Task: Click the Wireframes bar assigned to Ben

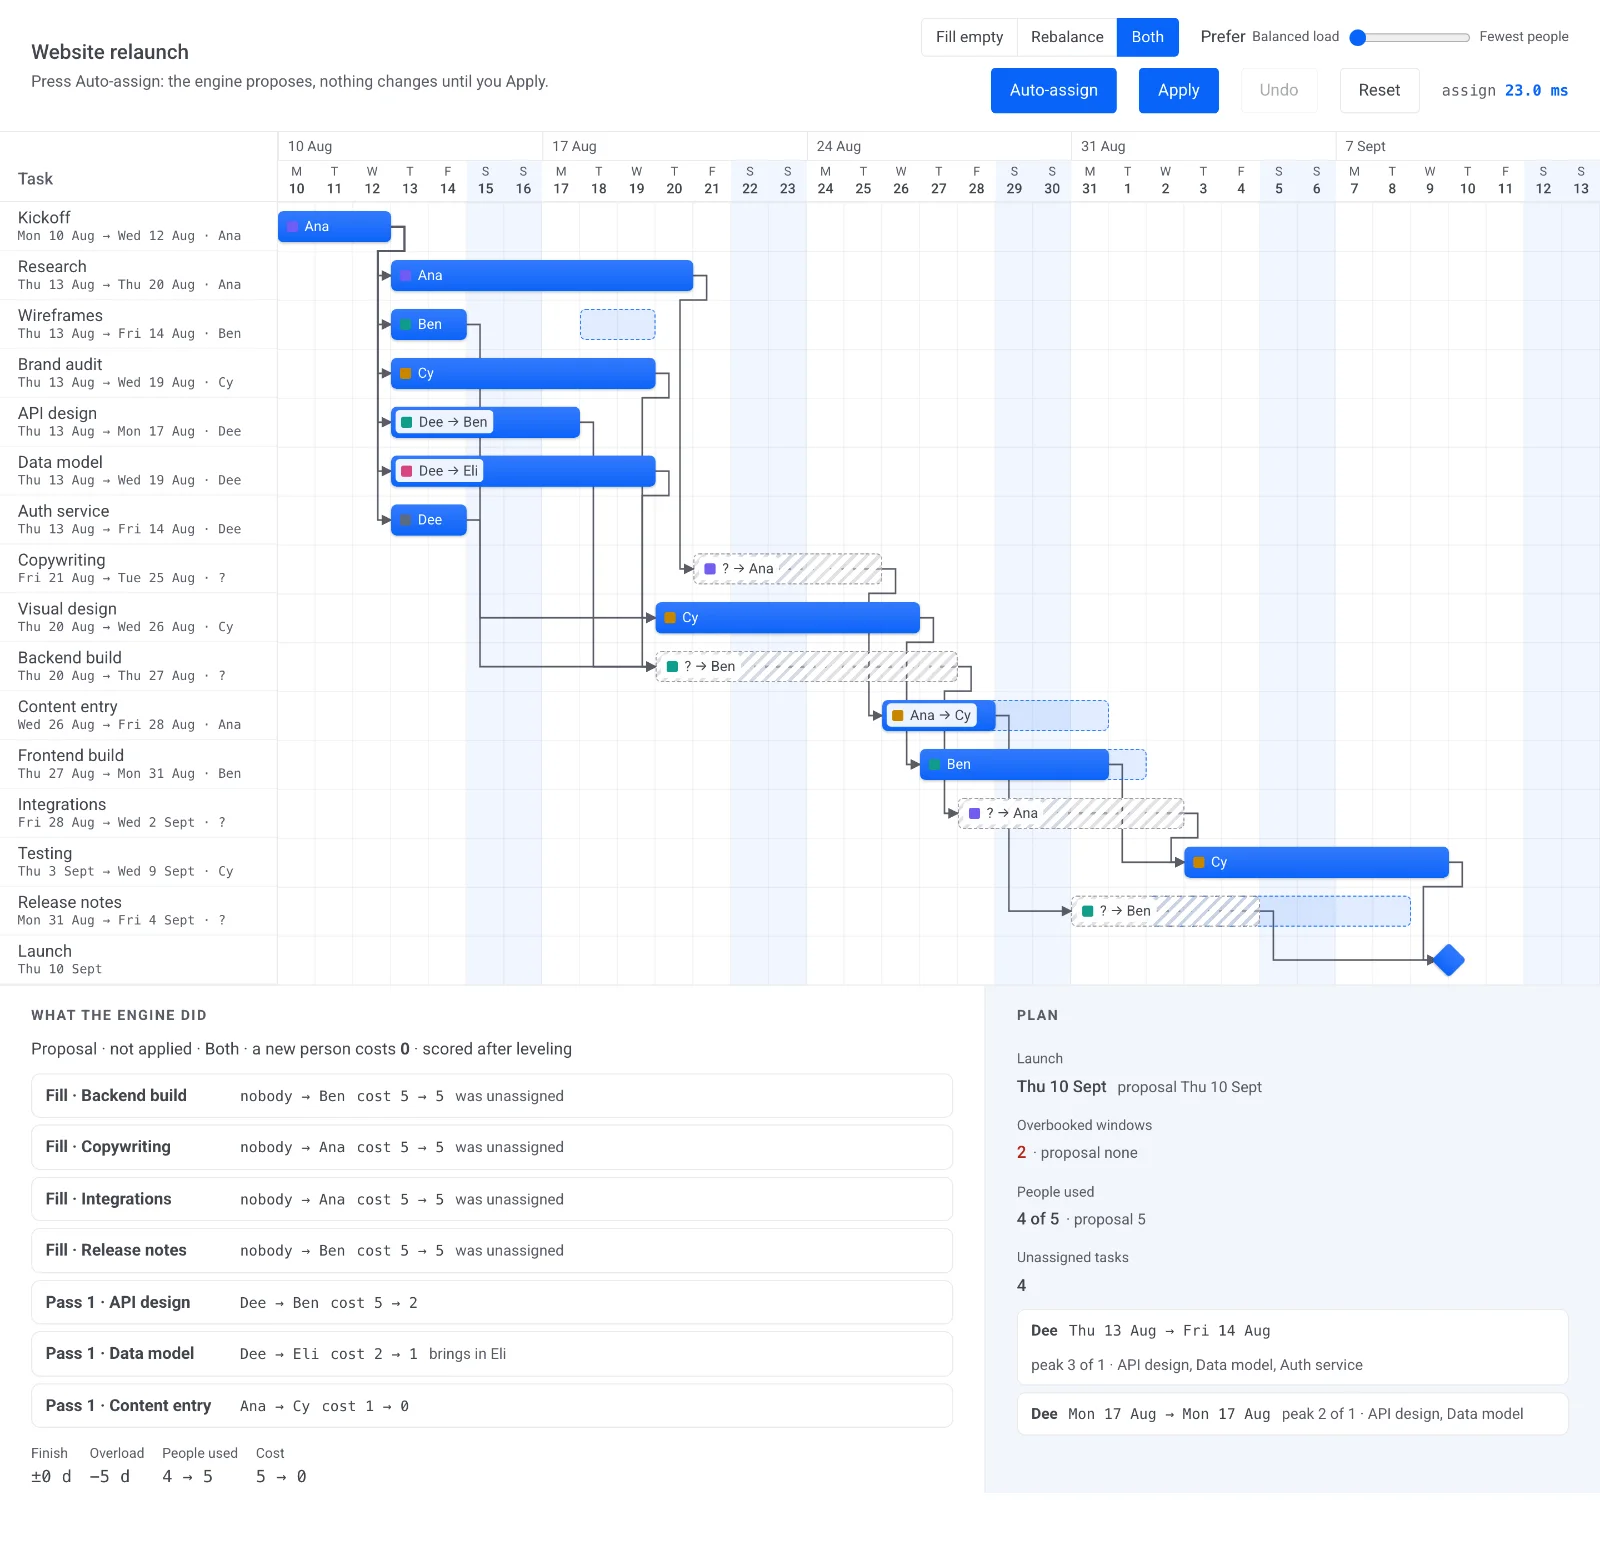Action: 429,324
